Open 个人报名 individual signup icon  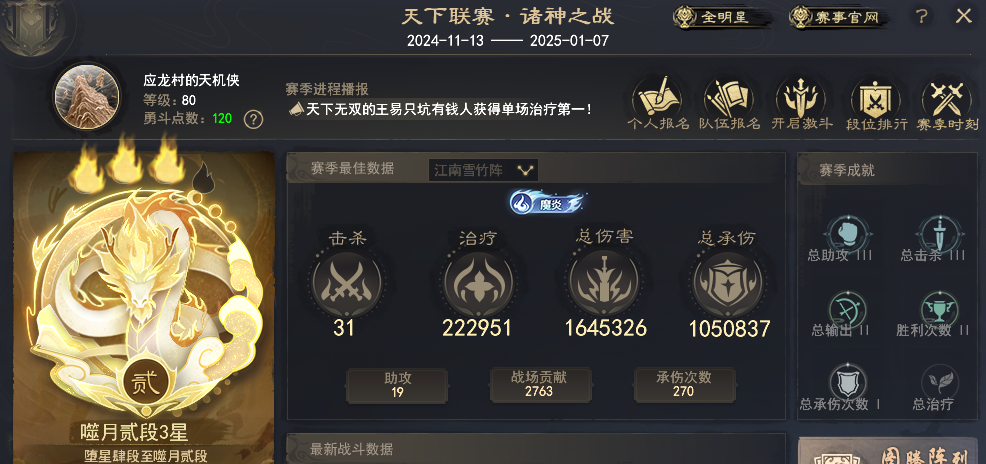coord(658,103)
